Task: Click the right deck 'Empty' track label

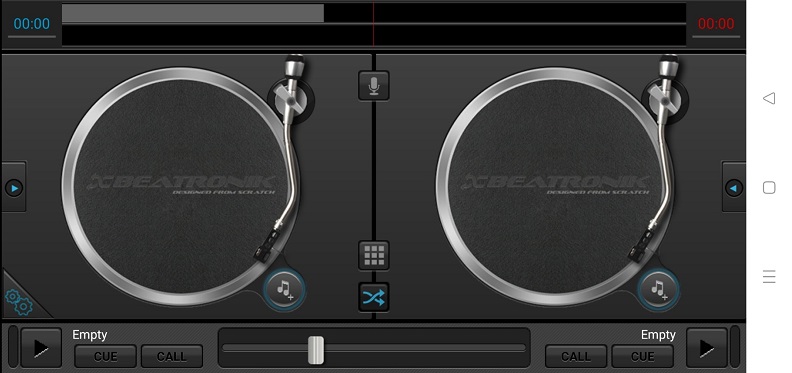Action: [x=658, y=335]
